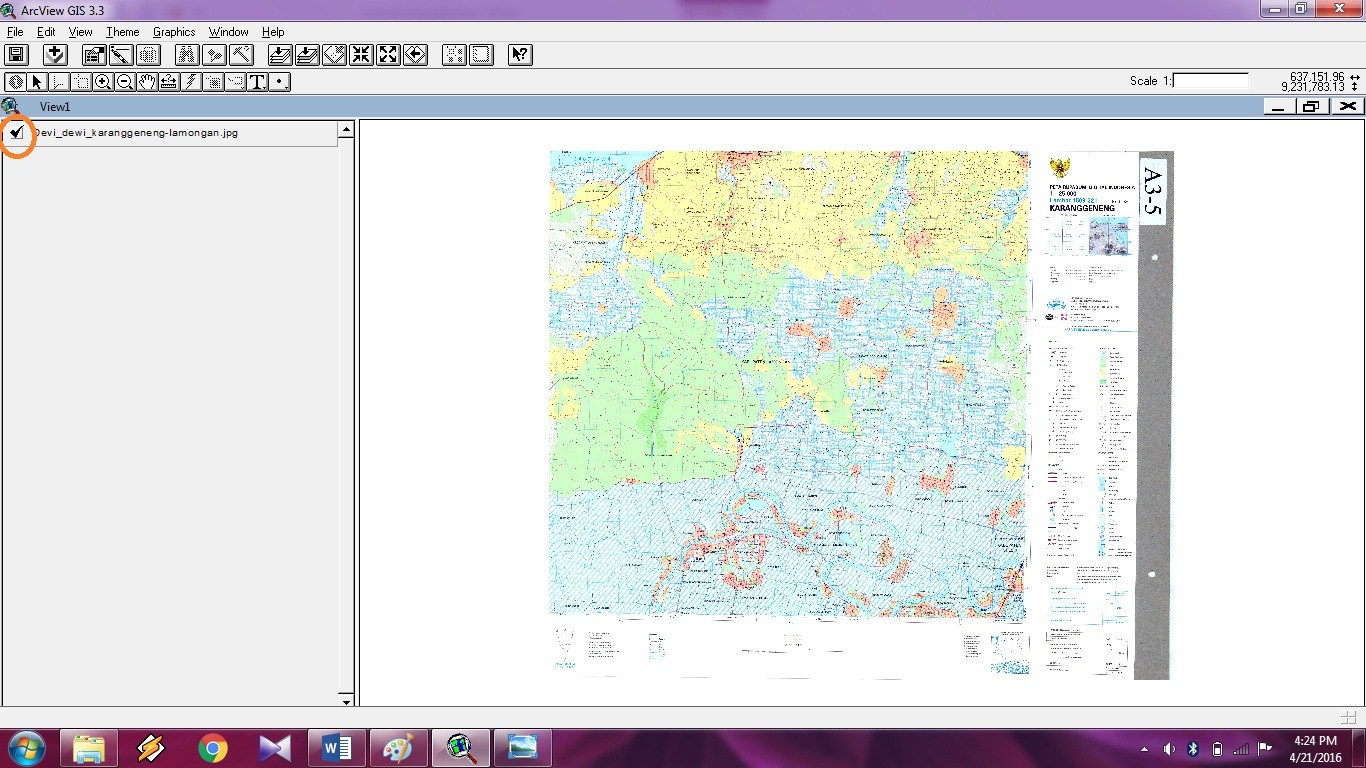Click the View1 window title icon
This screenshot has height=768, width=1366.
(11, 106)
